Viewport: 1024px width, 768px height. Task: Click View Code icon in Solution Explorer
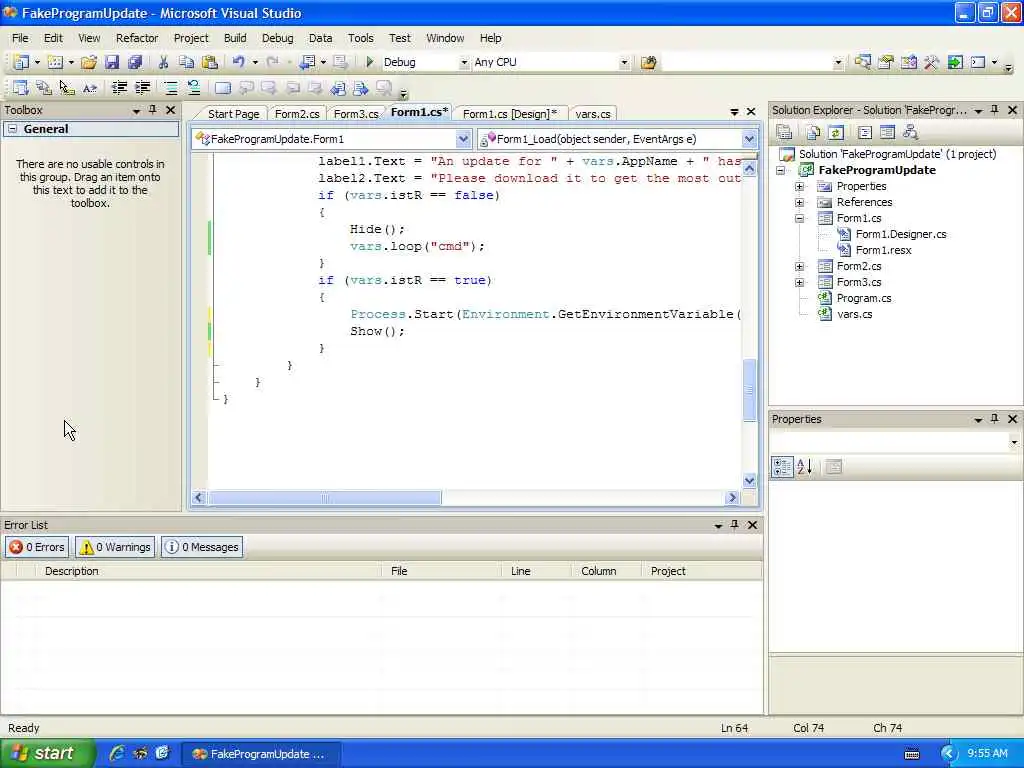[x=865, y=133]
